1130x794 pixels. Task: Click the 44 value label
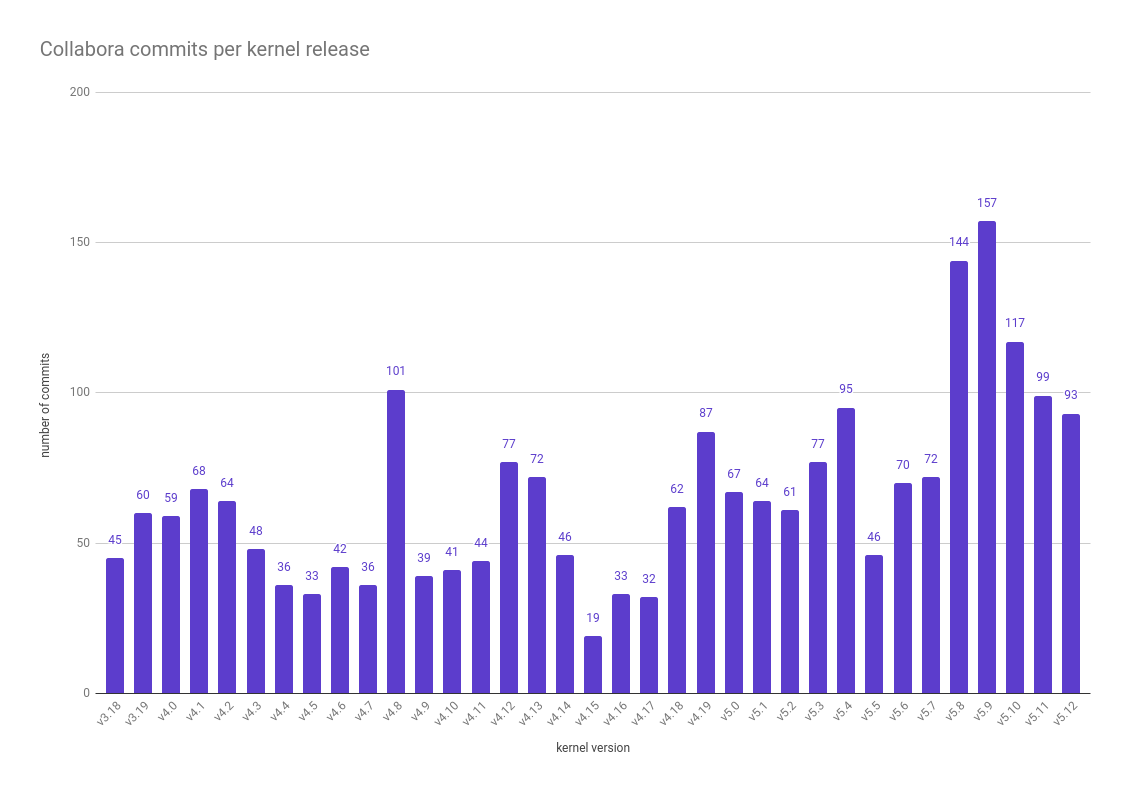coord(481,543)
